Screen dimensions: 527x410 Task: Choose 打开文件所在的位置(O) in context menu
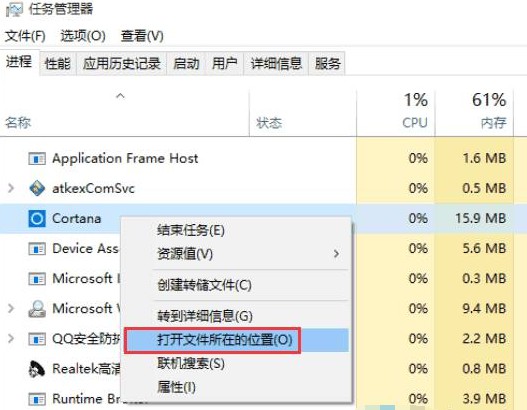pos(236,340)
